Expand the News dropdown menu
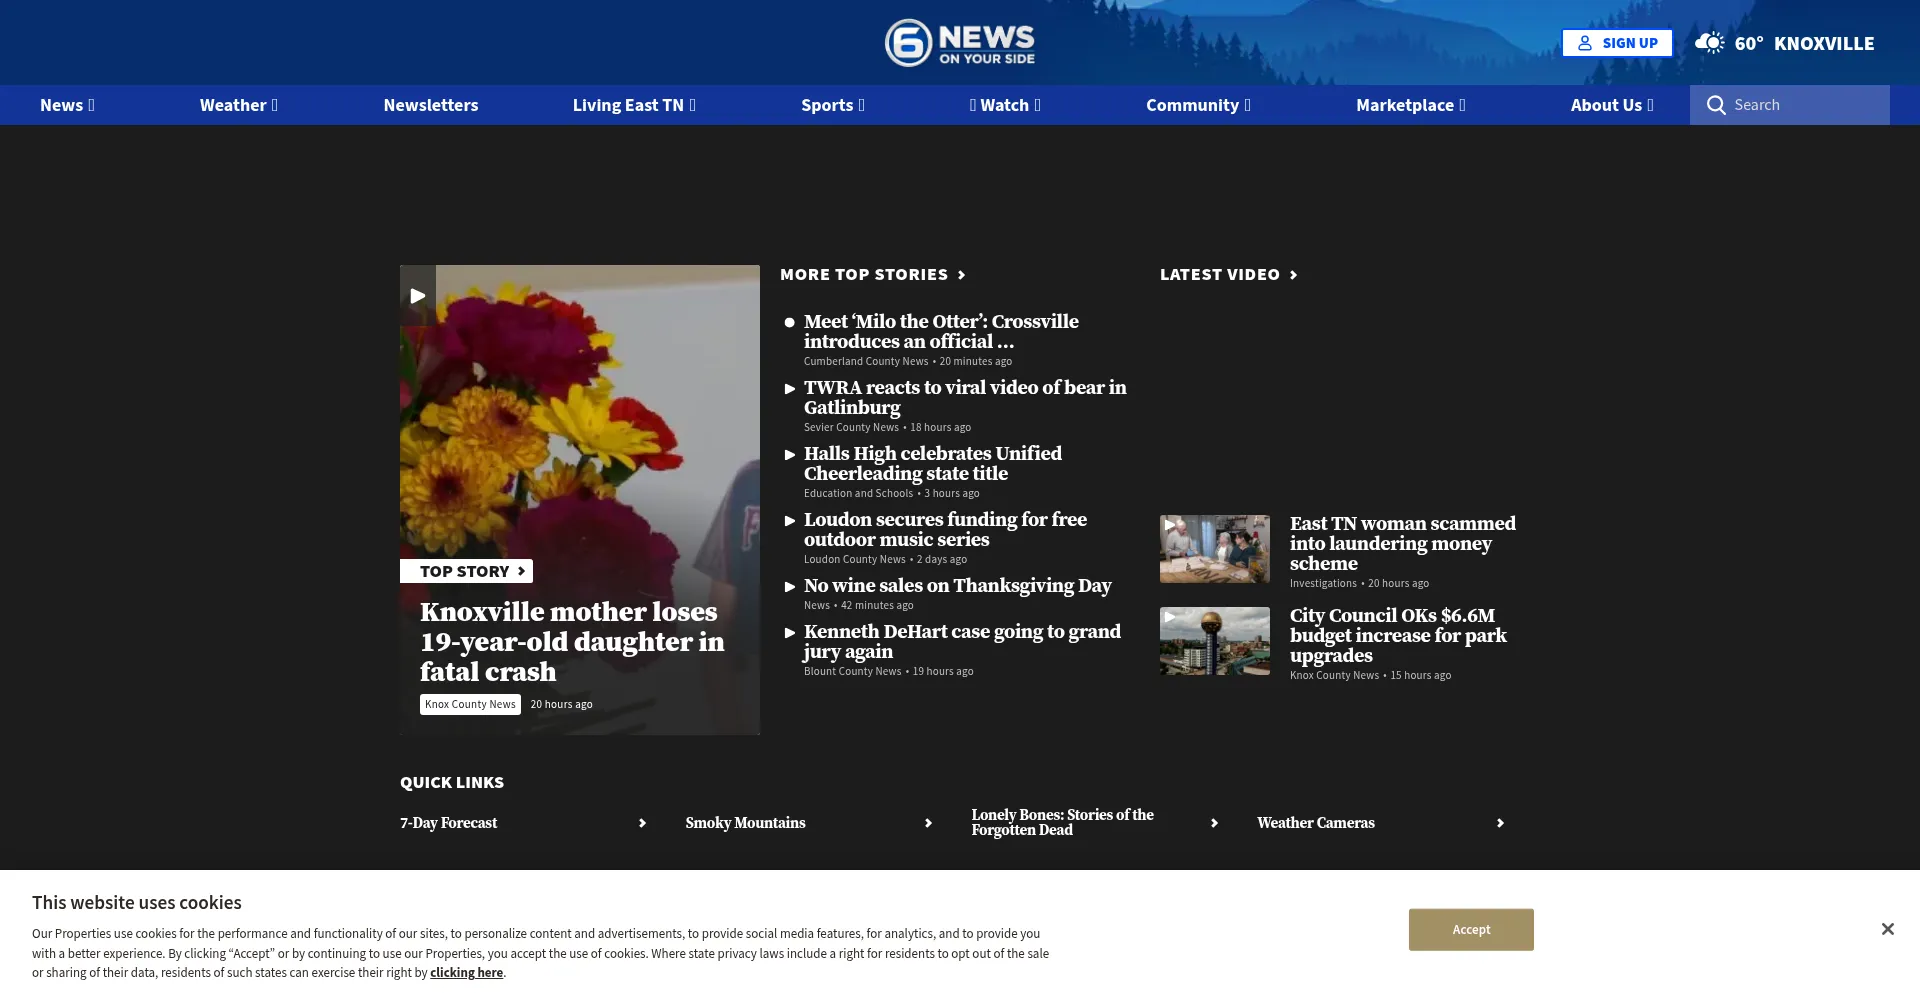Image resolution: width=1920 pixels, height=993 pixels. pyautogui.click(x=67, y=105)
